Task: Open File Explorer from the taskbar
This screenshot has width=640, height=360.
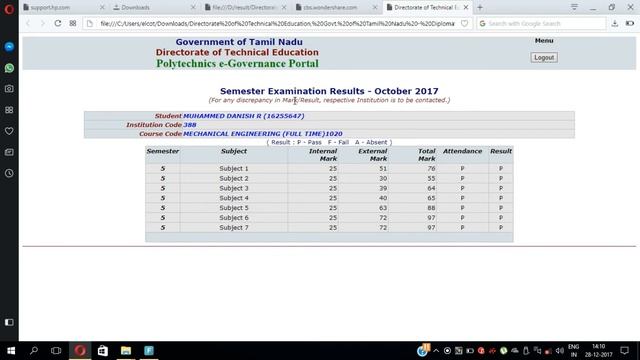Action: pyautogui.click(x=126, y=351)
